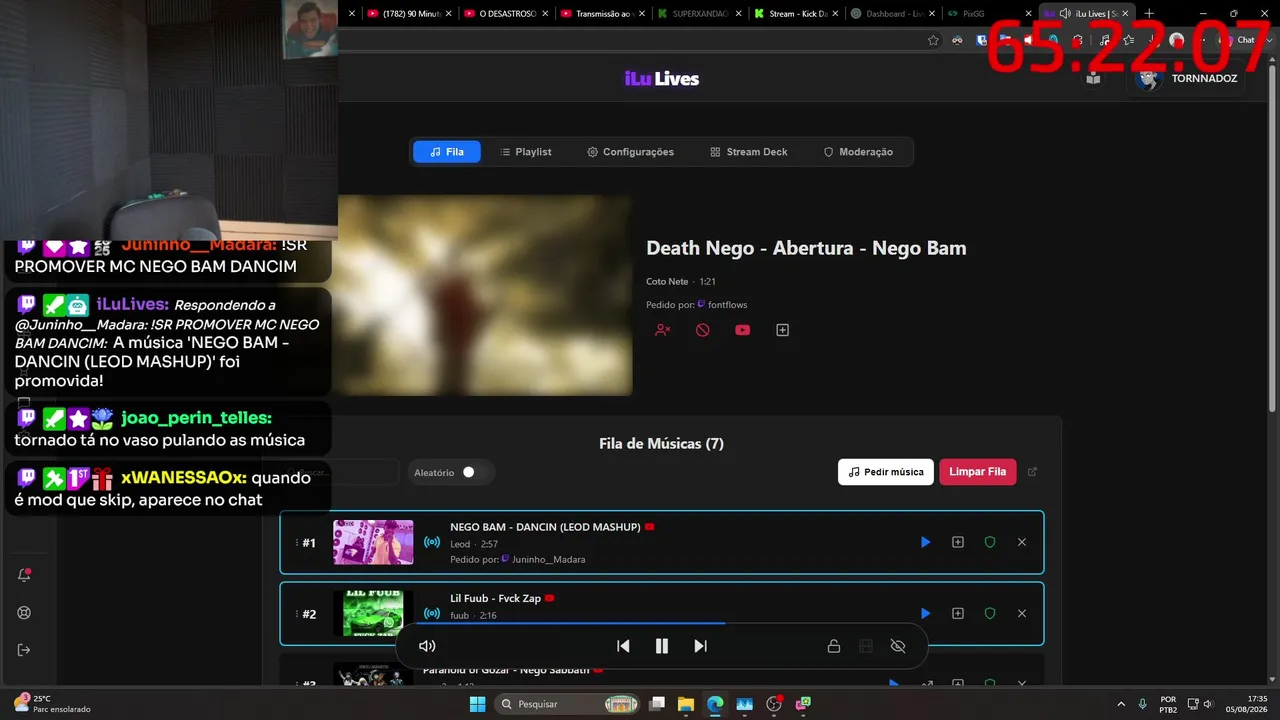
Task: Click the Limpar Fila button
Action: (x=978, y=472)
